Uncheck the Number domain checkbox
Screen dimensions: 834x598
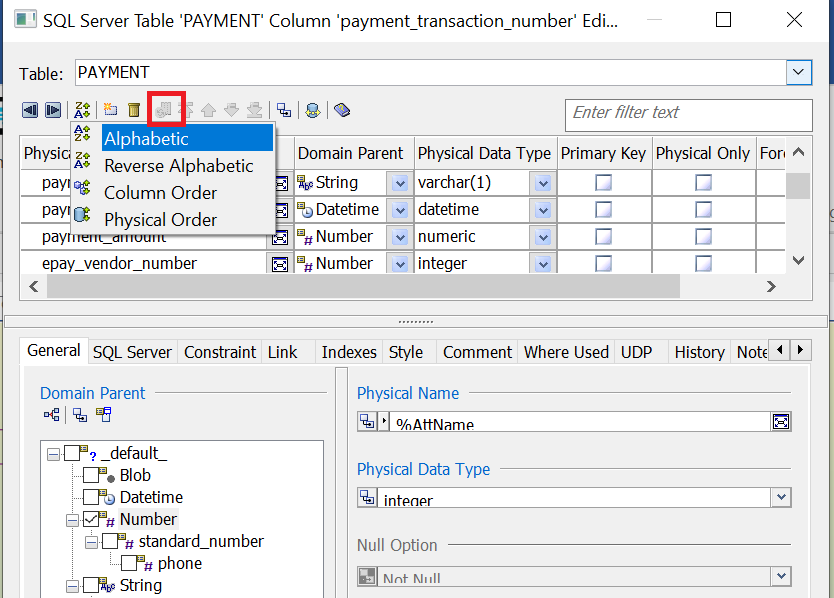point(92,519)
